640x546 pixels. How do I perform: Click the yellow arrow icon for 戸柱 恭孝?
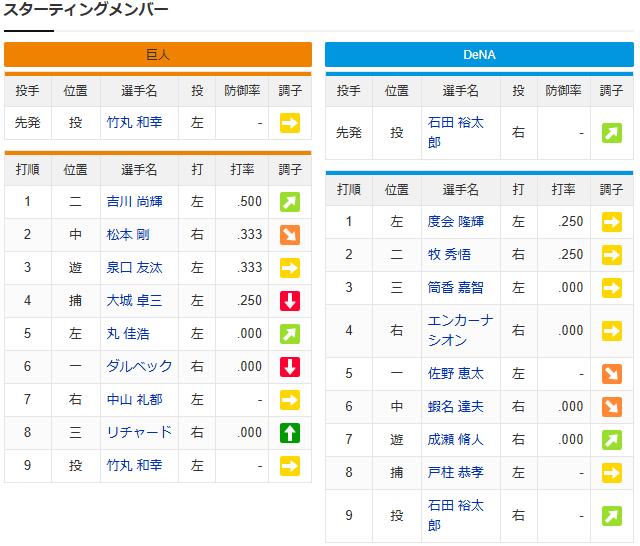click(612, 473)
